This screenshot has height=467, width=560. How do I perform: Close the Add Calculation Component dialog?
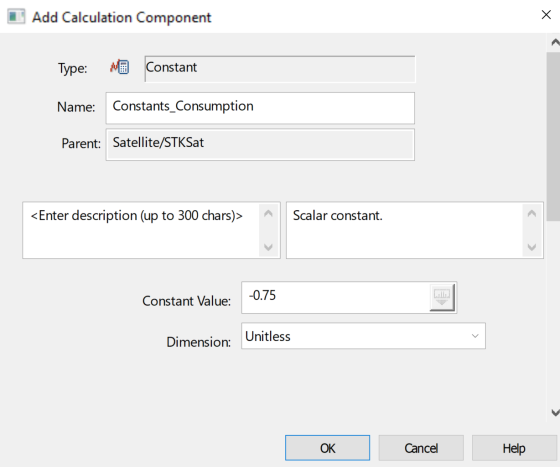pyautogui.click(x=546, y=15)
